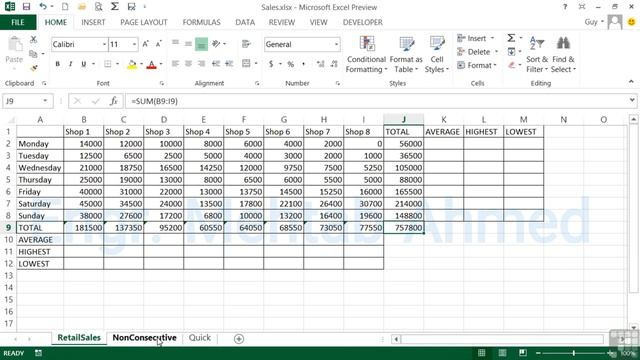Click the Increase Indent icon

[229, 64]
